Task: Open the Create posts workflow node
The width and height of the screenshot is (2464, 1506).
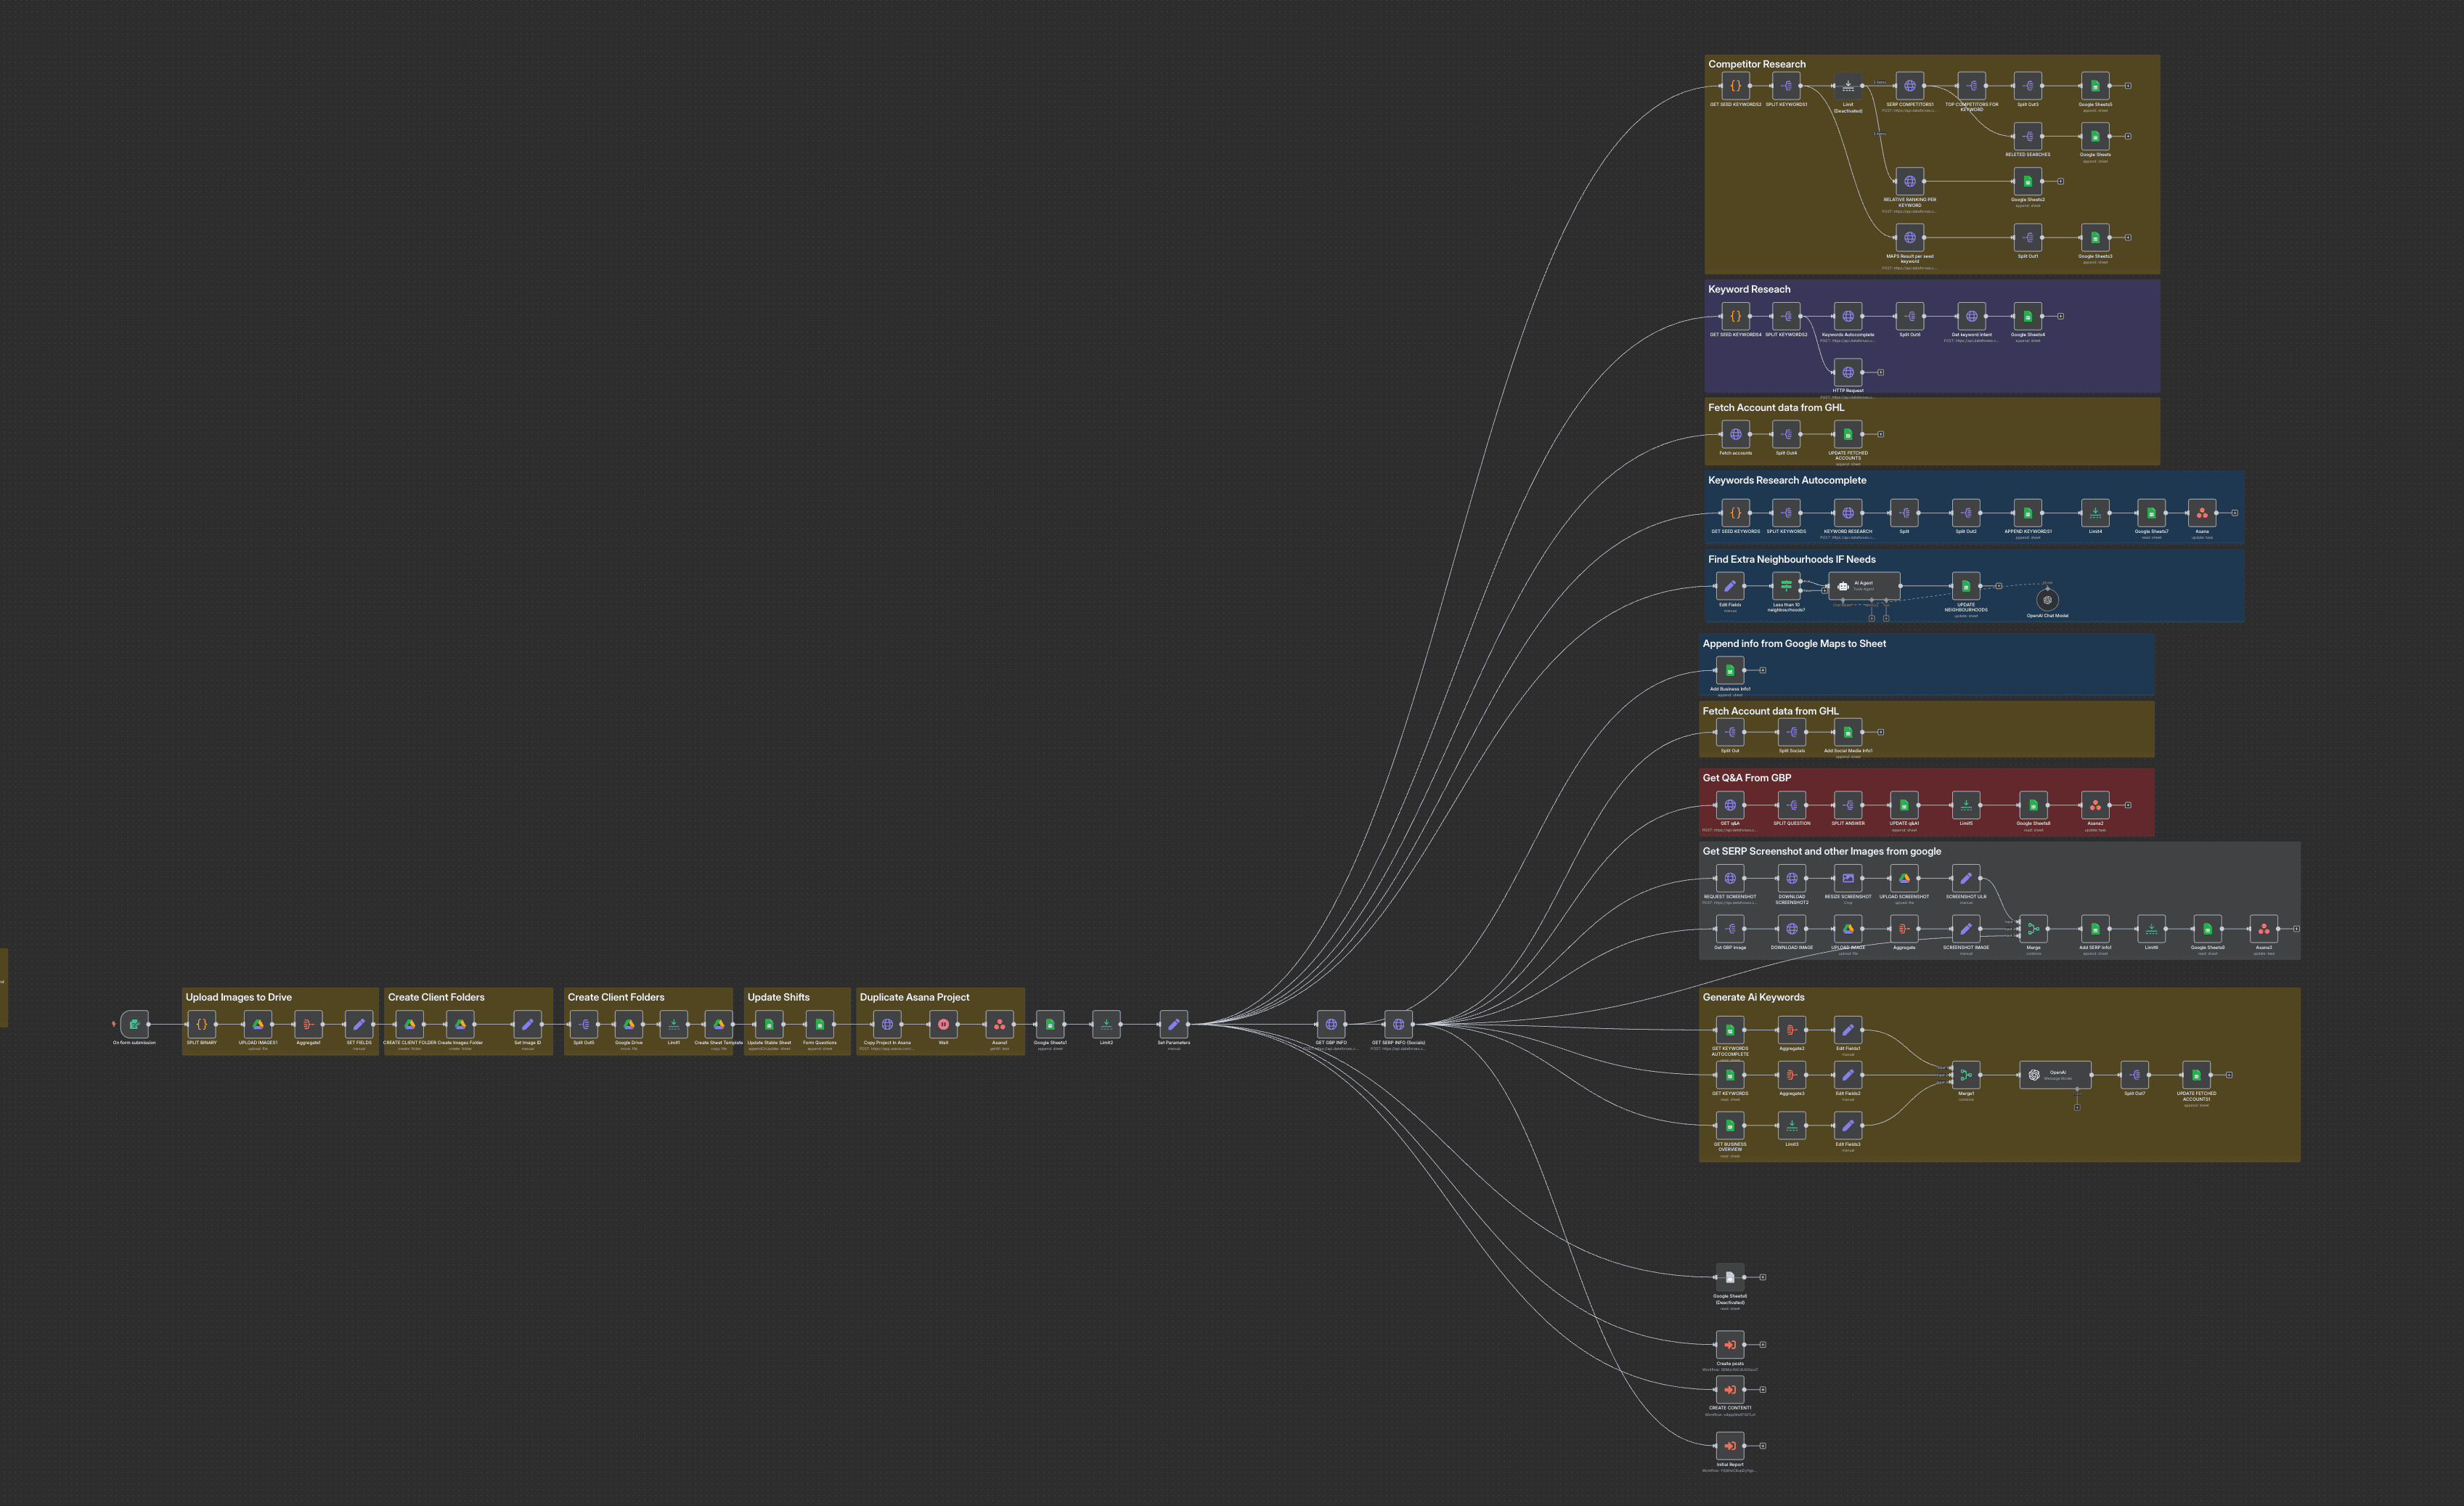Action: [x=1729, y=1344]
